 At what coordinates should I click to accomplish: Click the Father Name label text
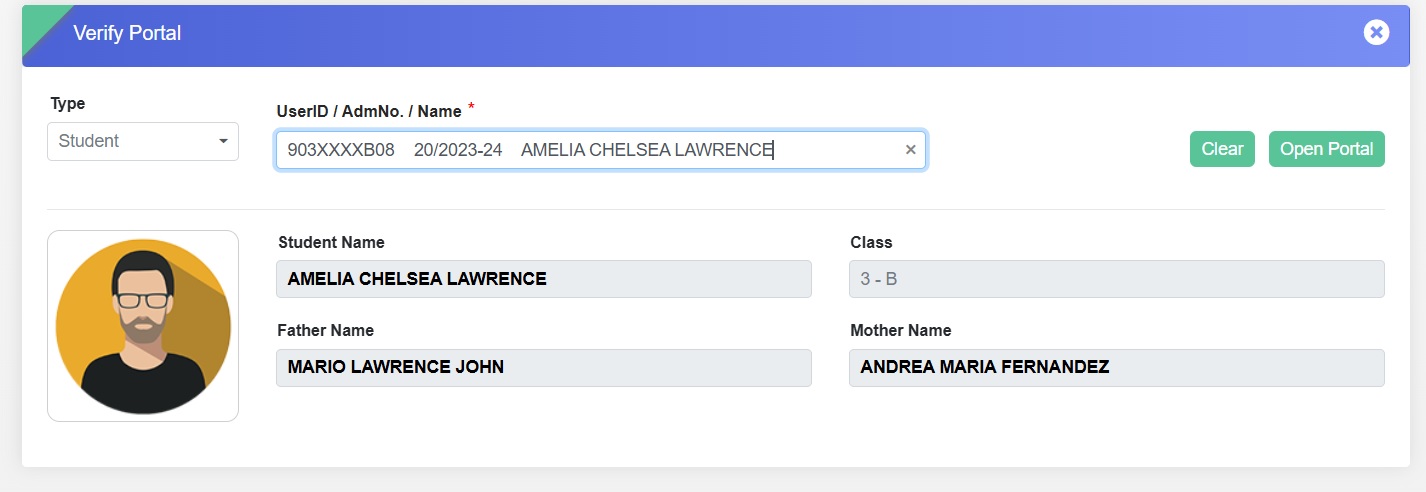point(326,330)
